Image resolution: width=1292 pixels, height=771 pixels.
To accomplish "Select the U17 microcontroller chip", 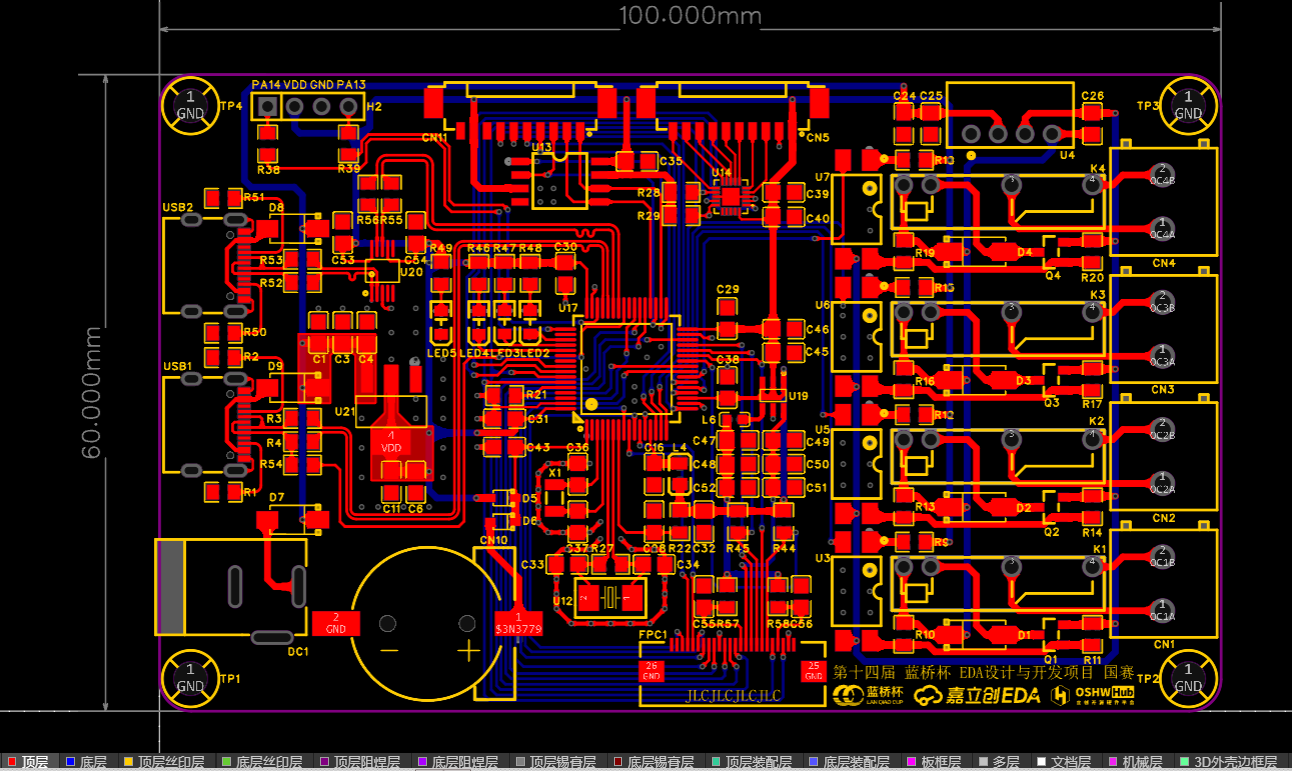I will [627, 367].
